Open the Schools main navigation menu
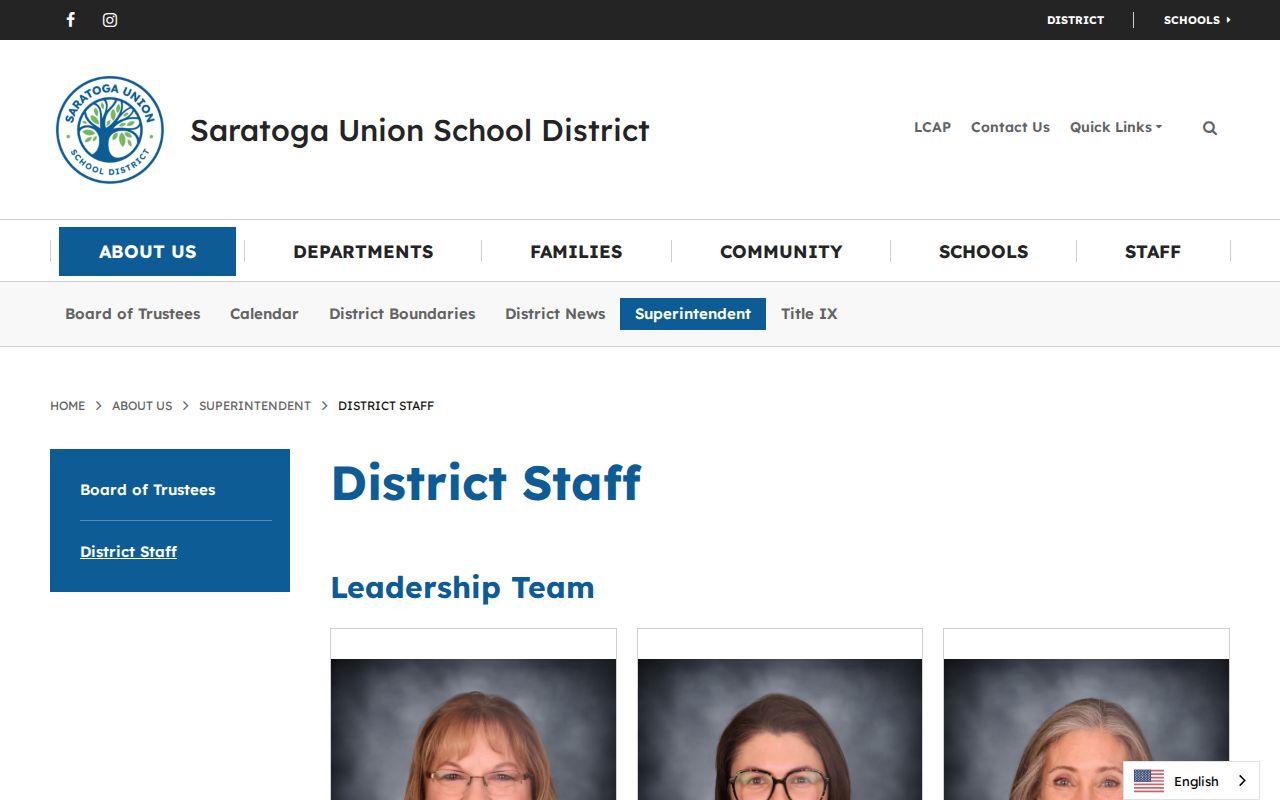The image size is (1280, 800). [x=983, y=251]
